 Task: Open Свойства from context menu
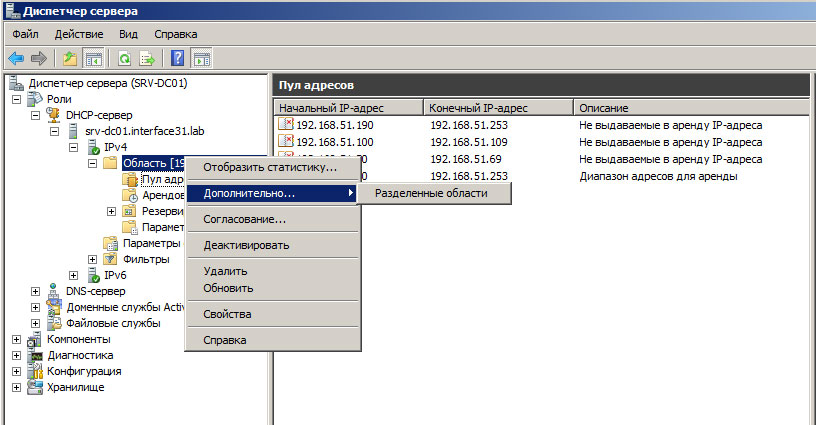(273, 314)
